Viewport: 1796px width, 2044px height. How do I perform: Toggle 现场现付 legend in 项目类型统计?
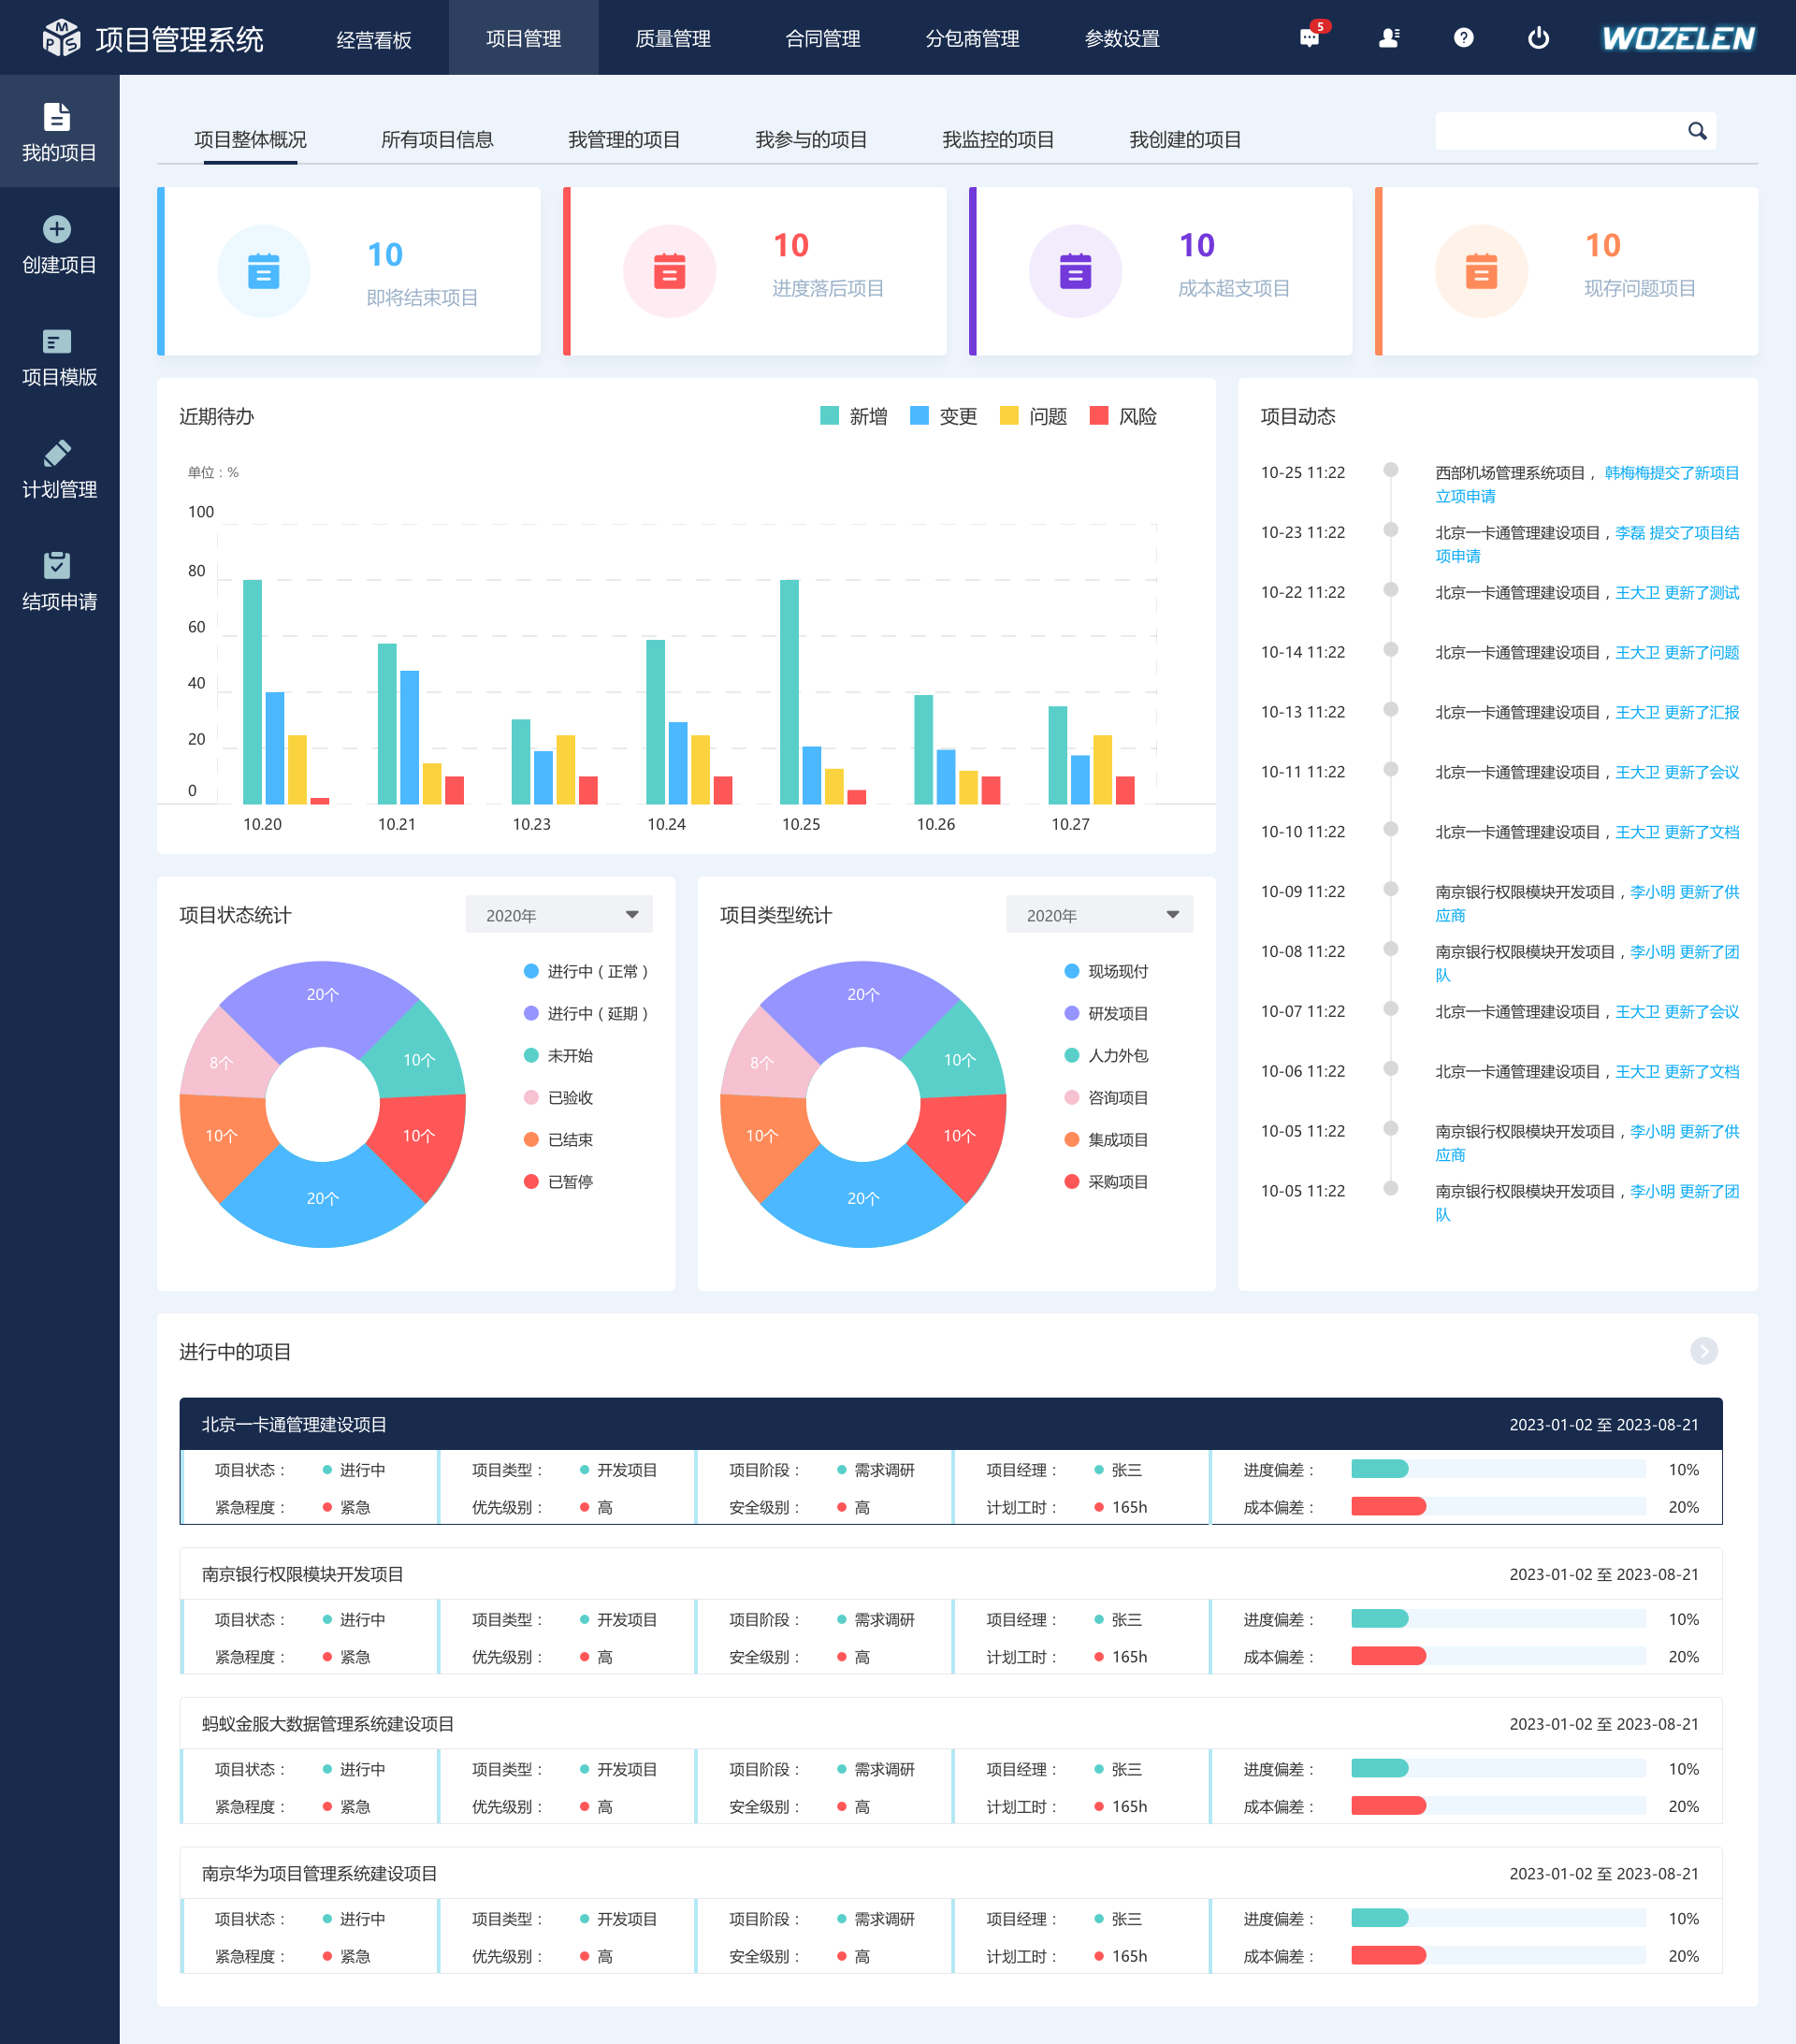pyautogui.click(x=1107, y=971)
